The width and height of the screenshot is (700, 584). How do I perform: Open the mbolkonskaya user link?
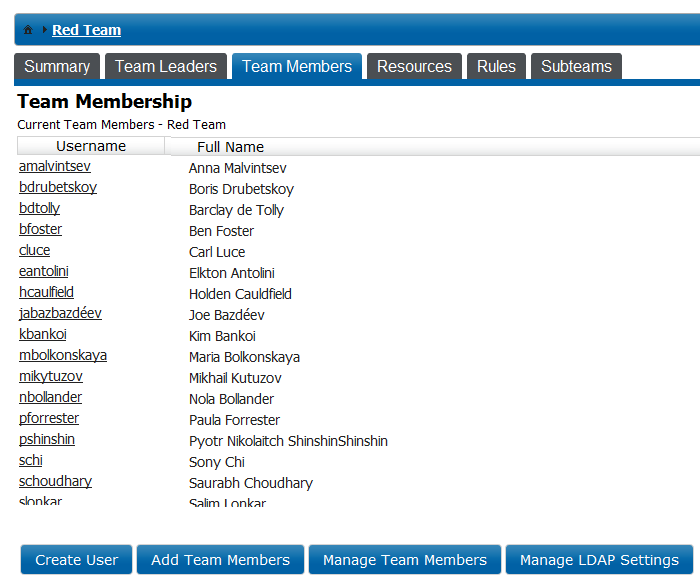63,355
